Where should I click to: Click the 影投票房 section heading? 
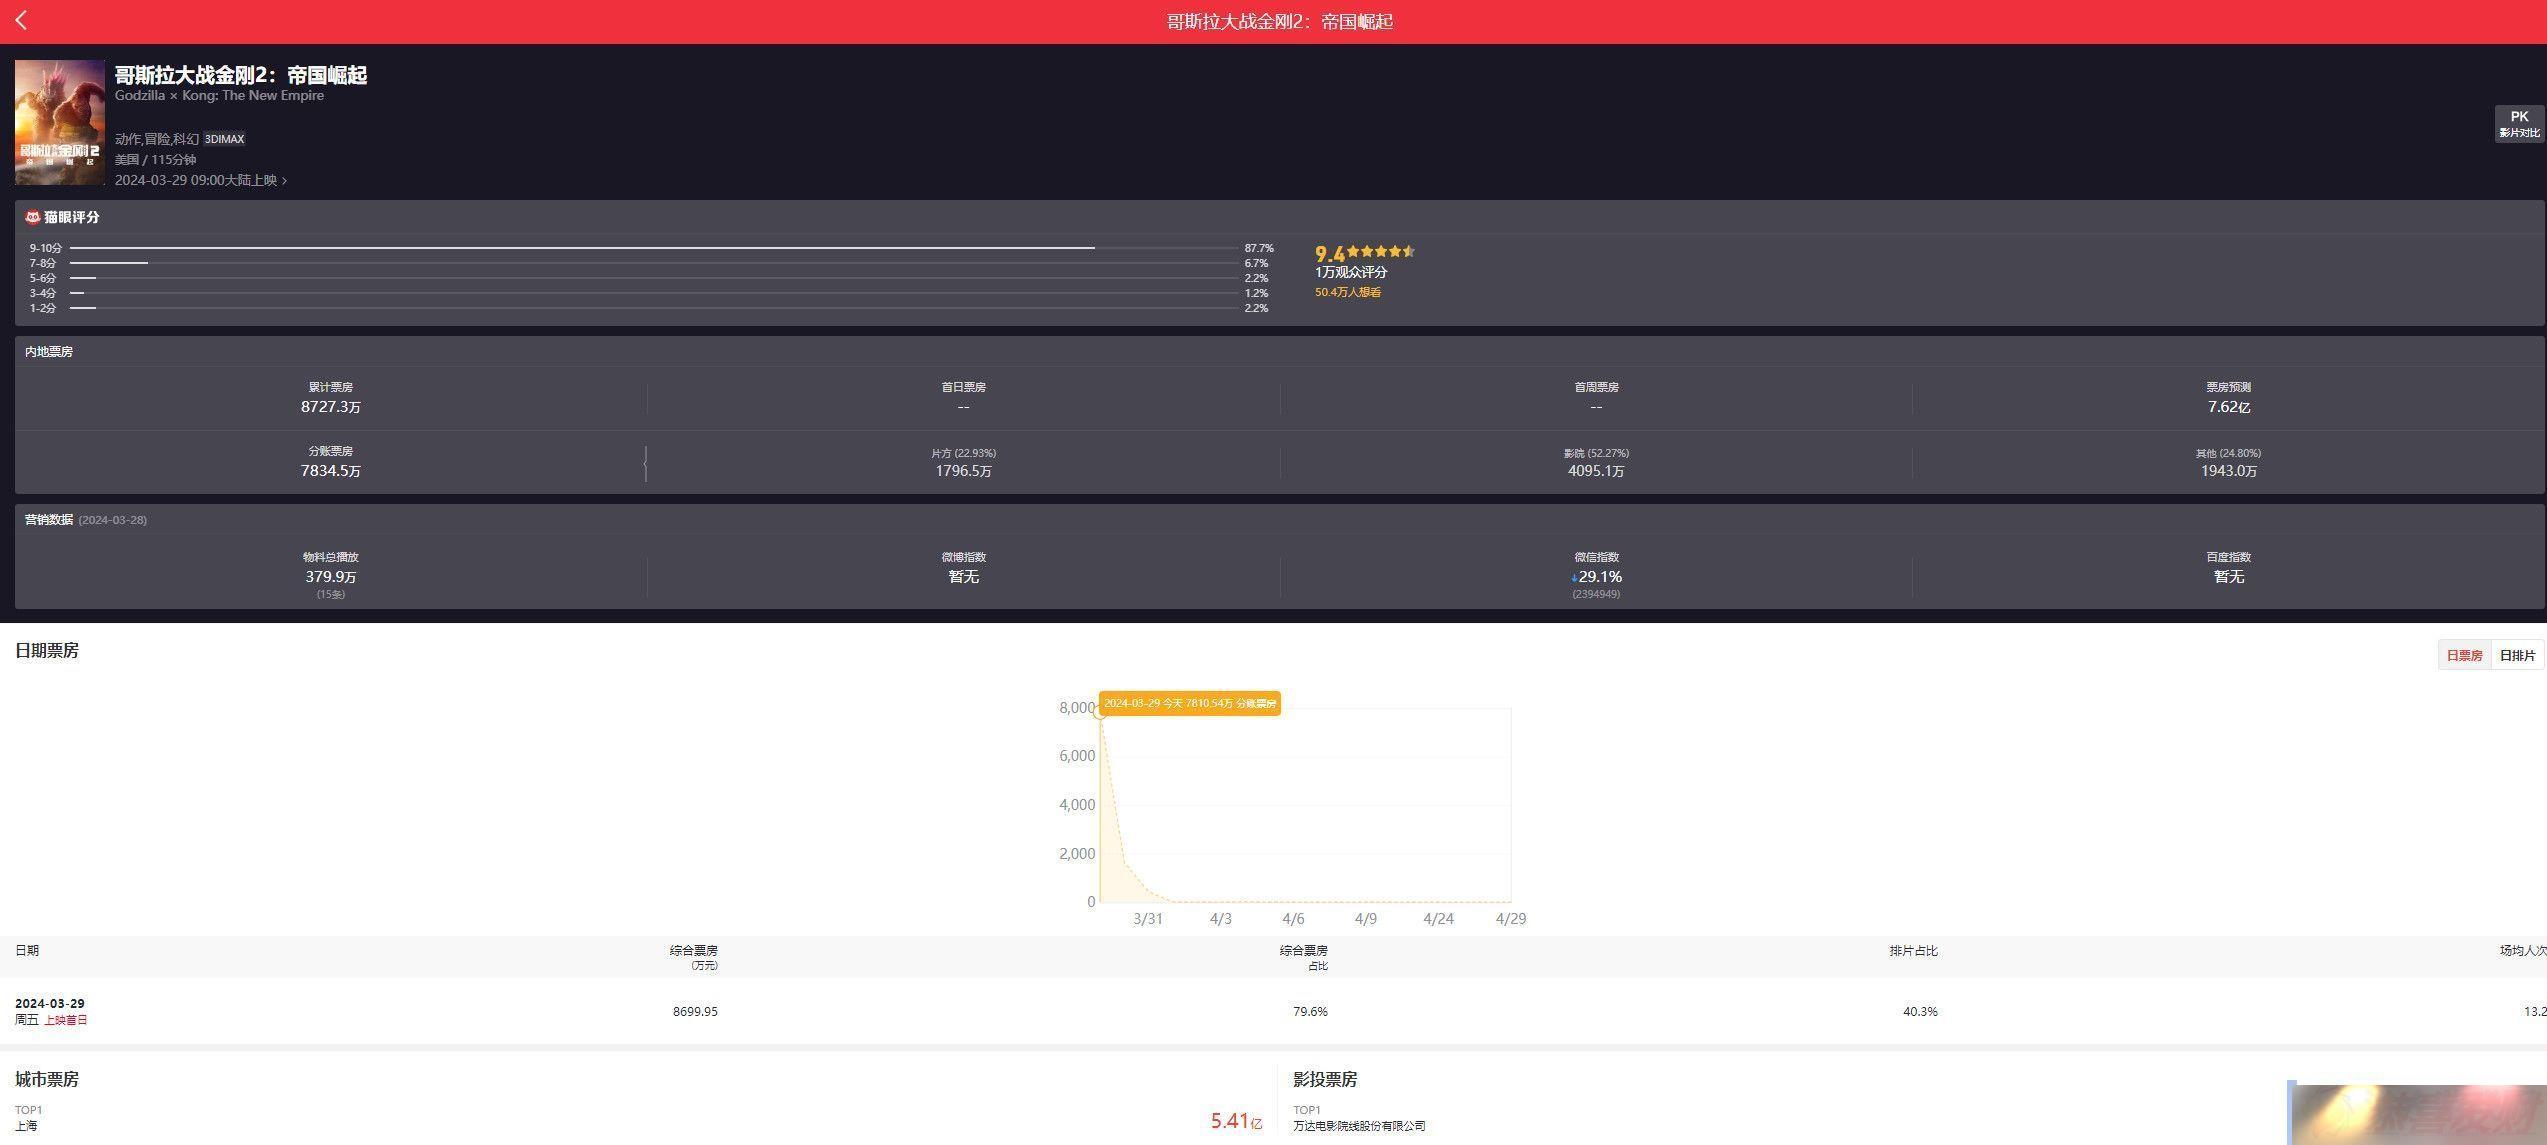pos(1325,1079)
